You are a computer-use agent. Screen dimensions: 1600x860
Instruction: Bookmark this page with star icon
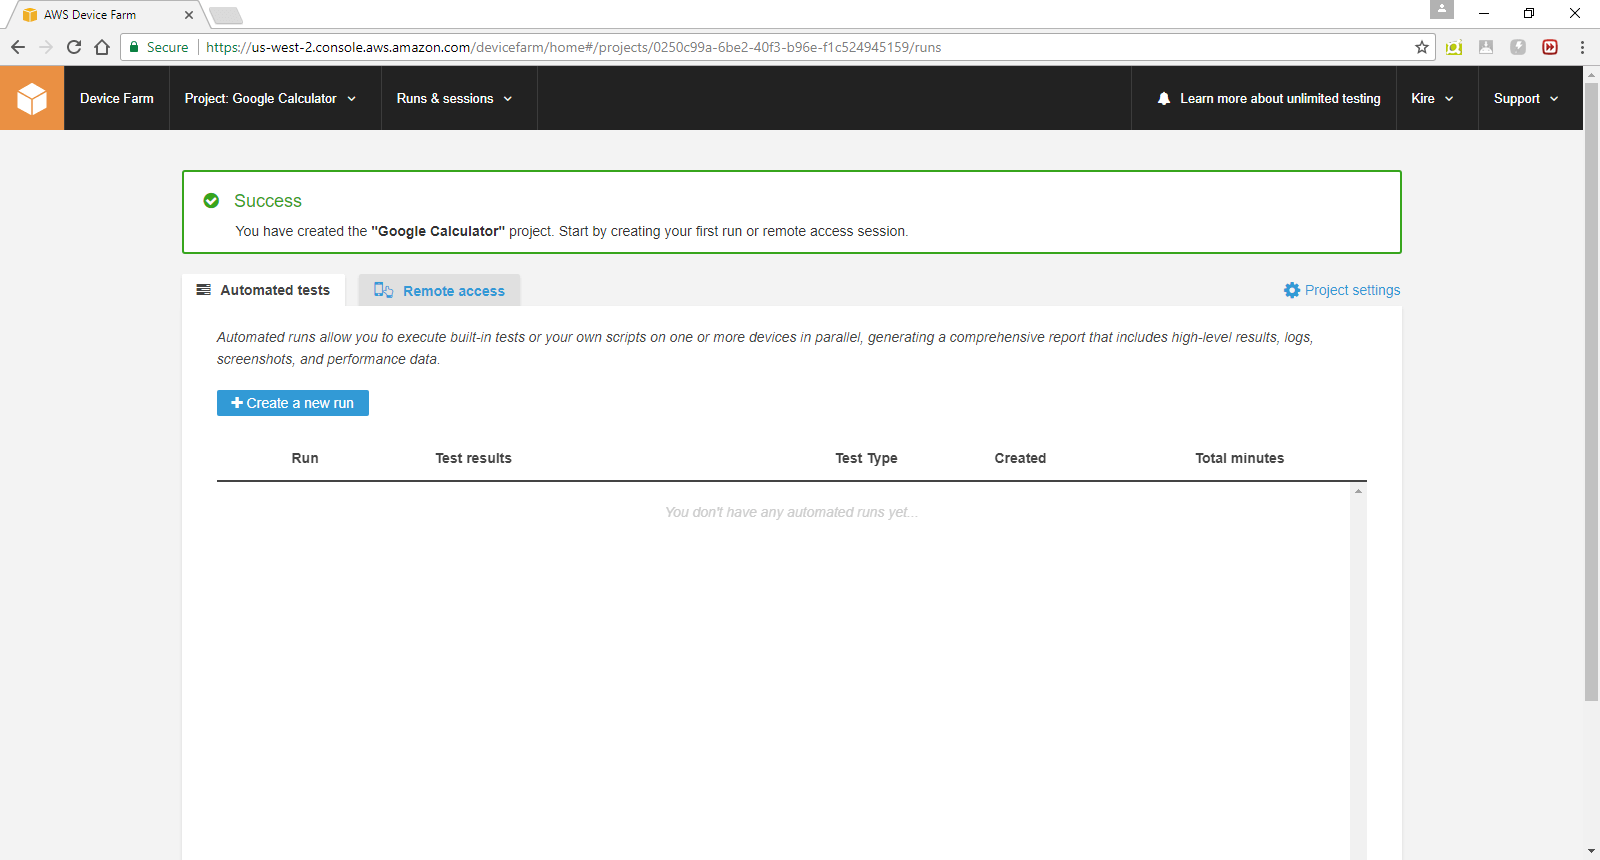pos(1422,47)
